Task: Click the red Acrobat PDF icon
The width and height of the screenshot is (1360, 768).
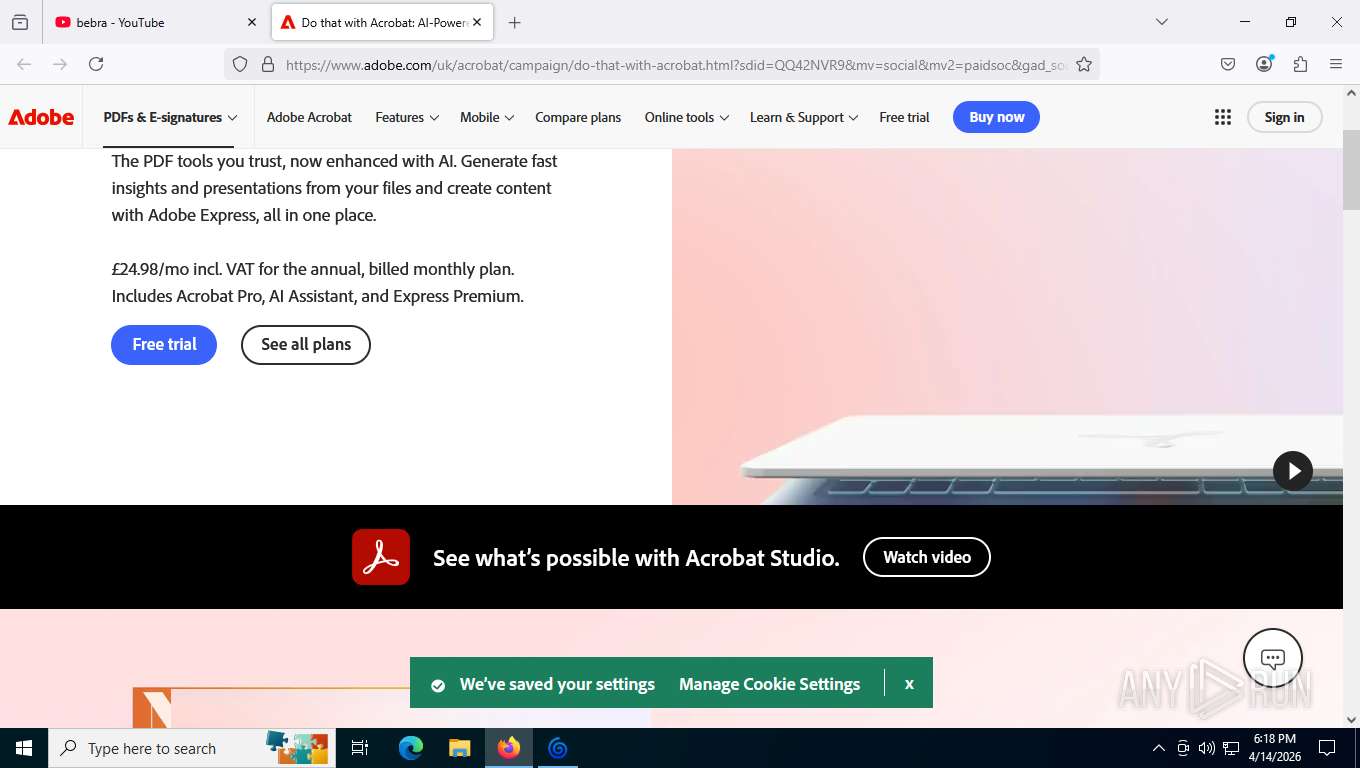Action: coord(381,557)
